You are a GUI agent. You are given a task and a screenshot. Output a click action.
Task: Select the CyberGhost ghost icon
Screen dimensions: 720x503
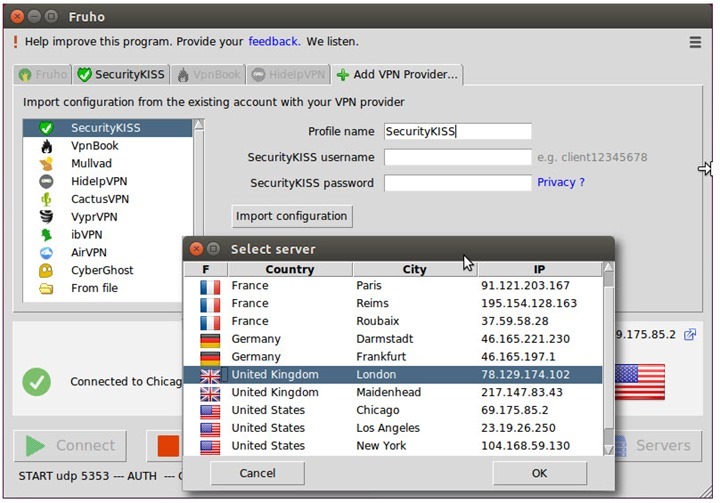coord(46,270)
